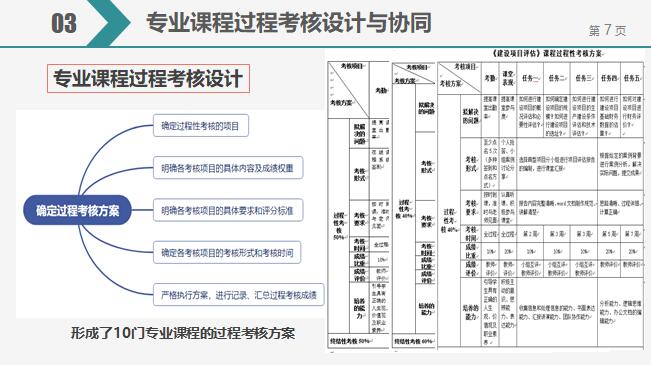Select the red-bordered heading 专业课程过程考核设计
This screenshot has height=365, width=651.
pyautogui.click(x=148, y=78)
